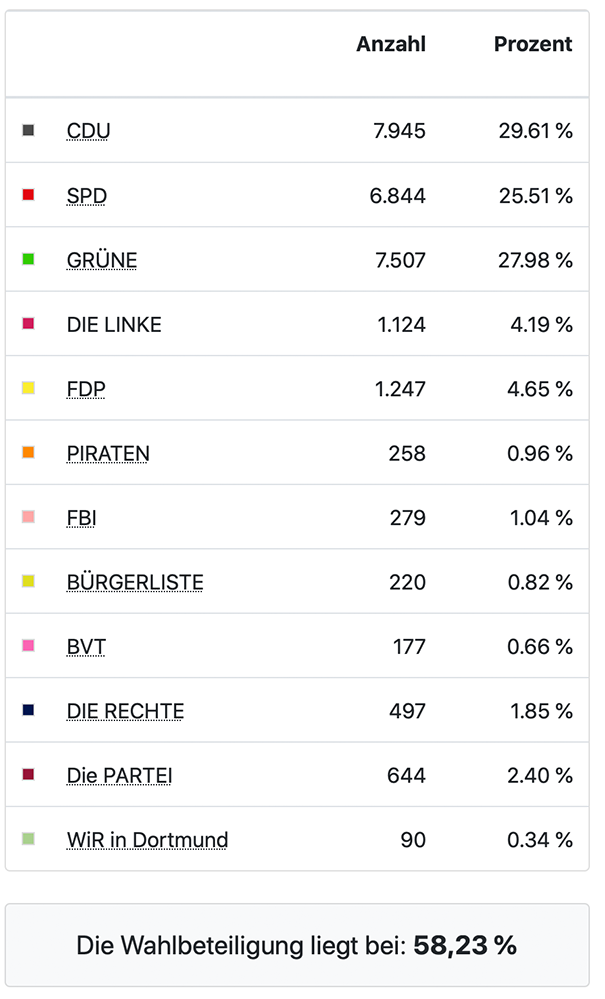Click the red SPD color swatch
605x999 pixels.
tap(28, 194)
